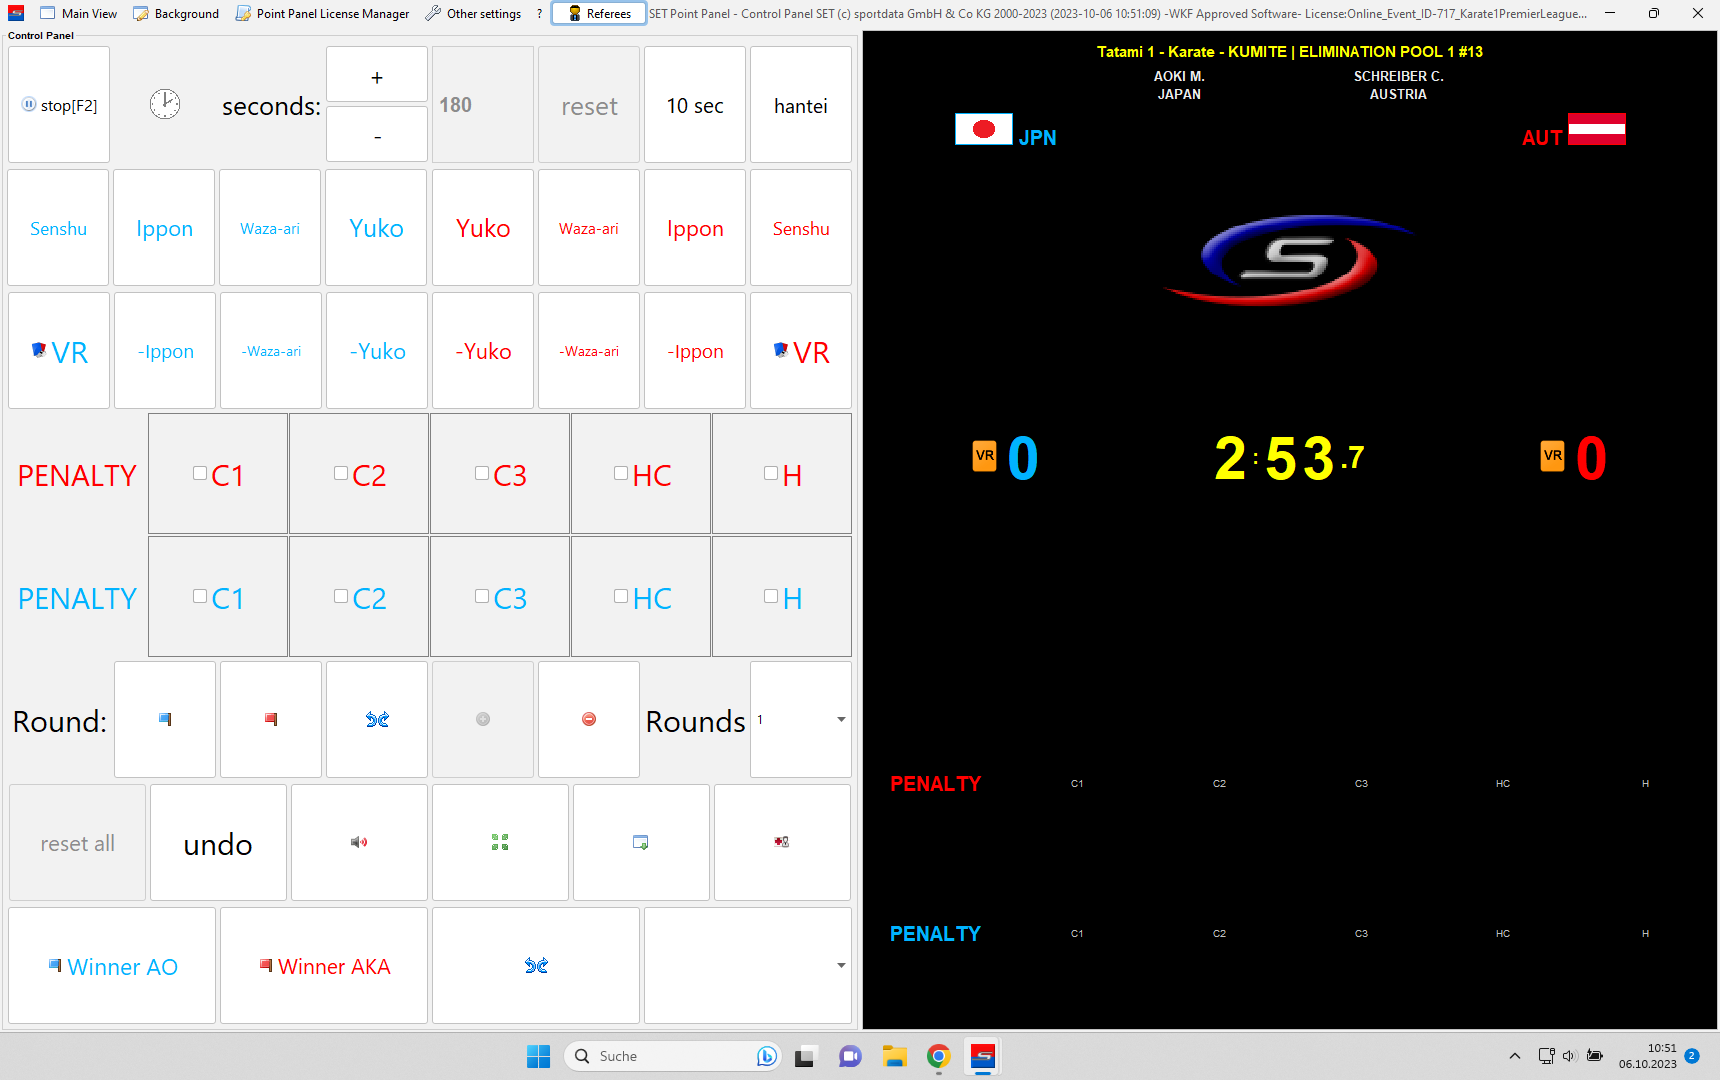
Task: Click the red medical flag icon button
Action: coord(782,842)
